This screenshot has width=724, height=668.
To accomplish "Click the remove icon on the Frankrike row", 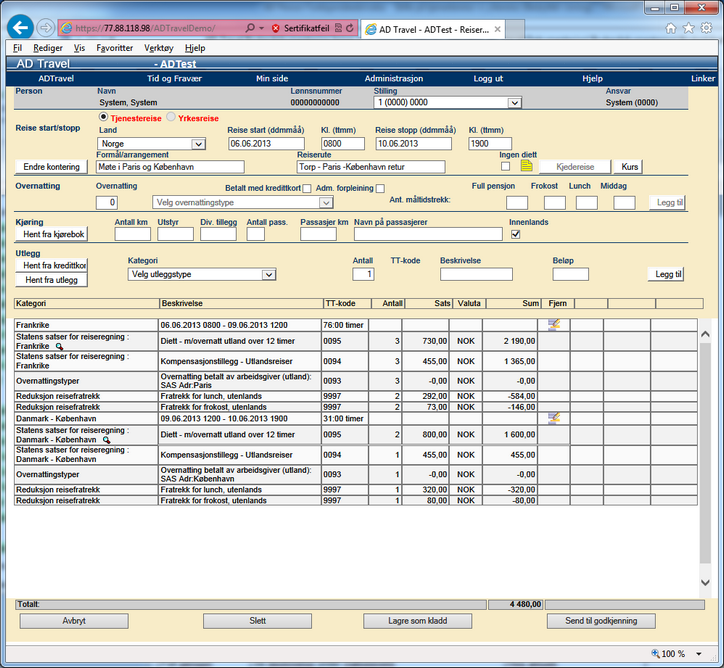I will point(553,324).
